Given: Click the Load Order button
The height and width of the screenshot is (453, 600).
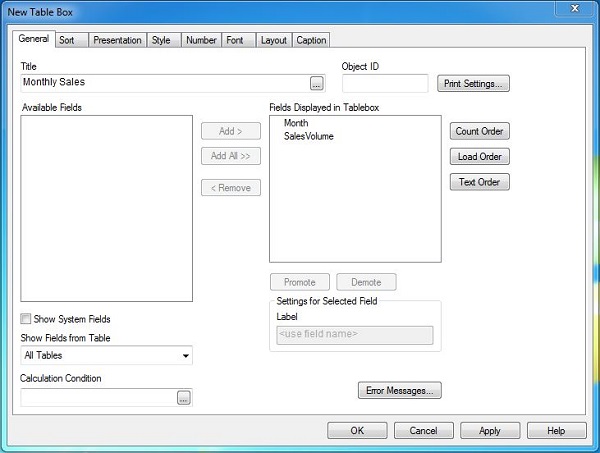Looking at the screenshot, I should pyautogui.click(x=480, y=157).
